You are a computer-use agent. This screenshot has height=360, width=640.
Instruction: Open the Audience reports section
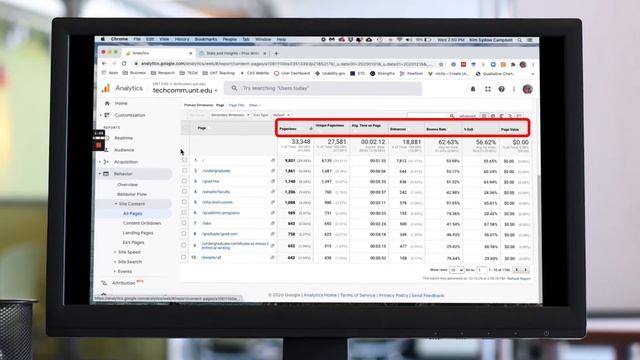coord(124,150)
